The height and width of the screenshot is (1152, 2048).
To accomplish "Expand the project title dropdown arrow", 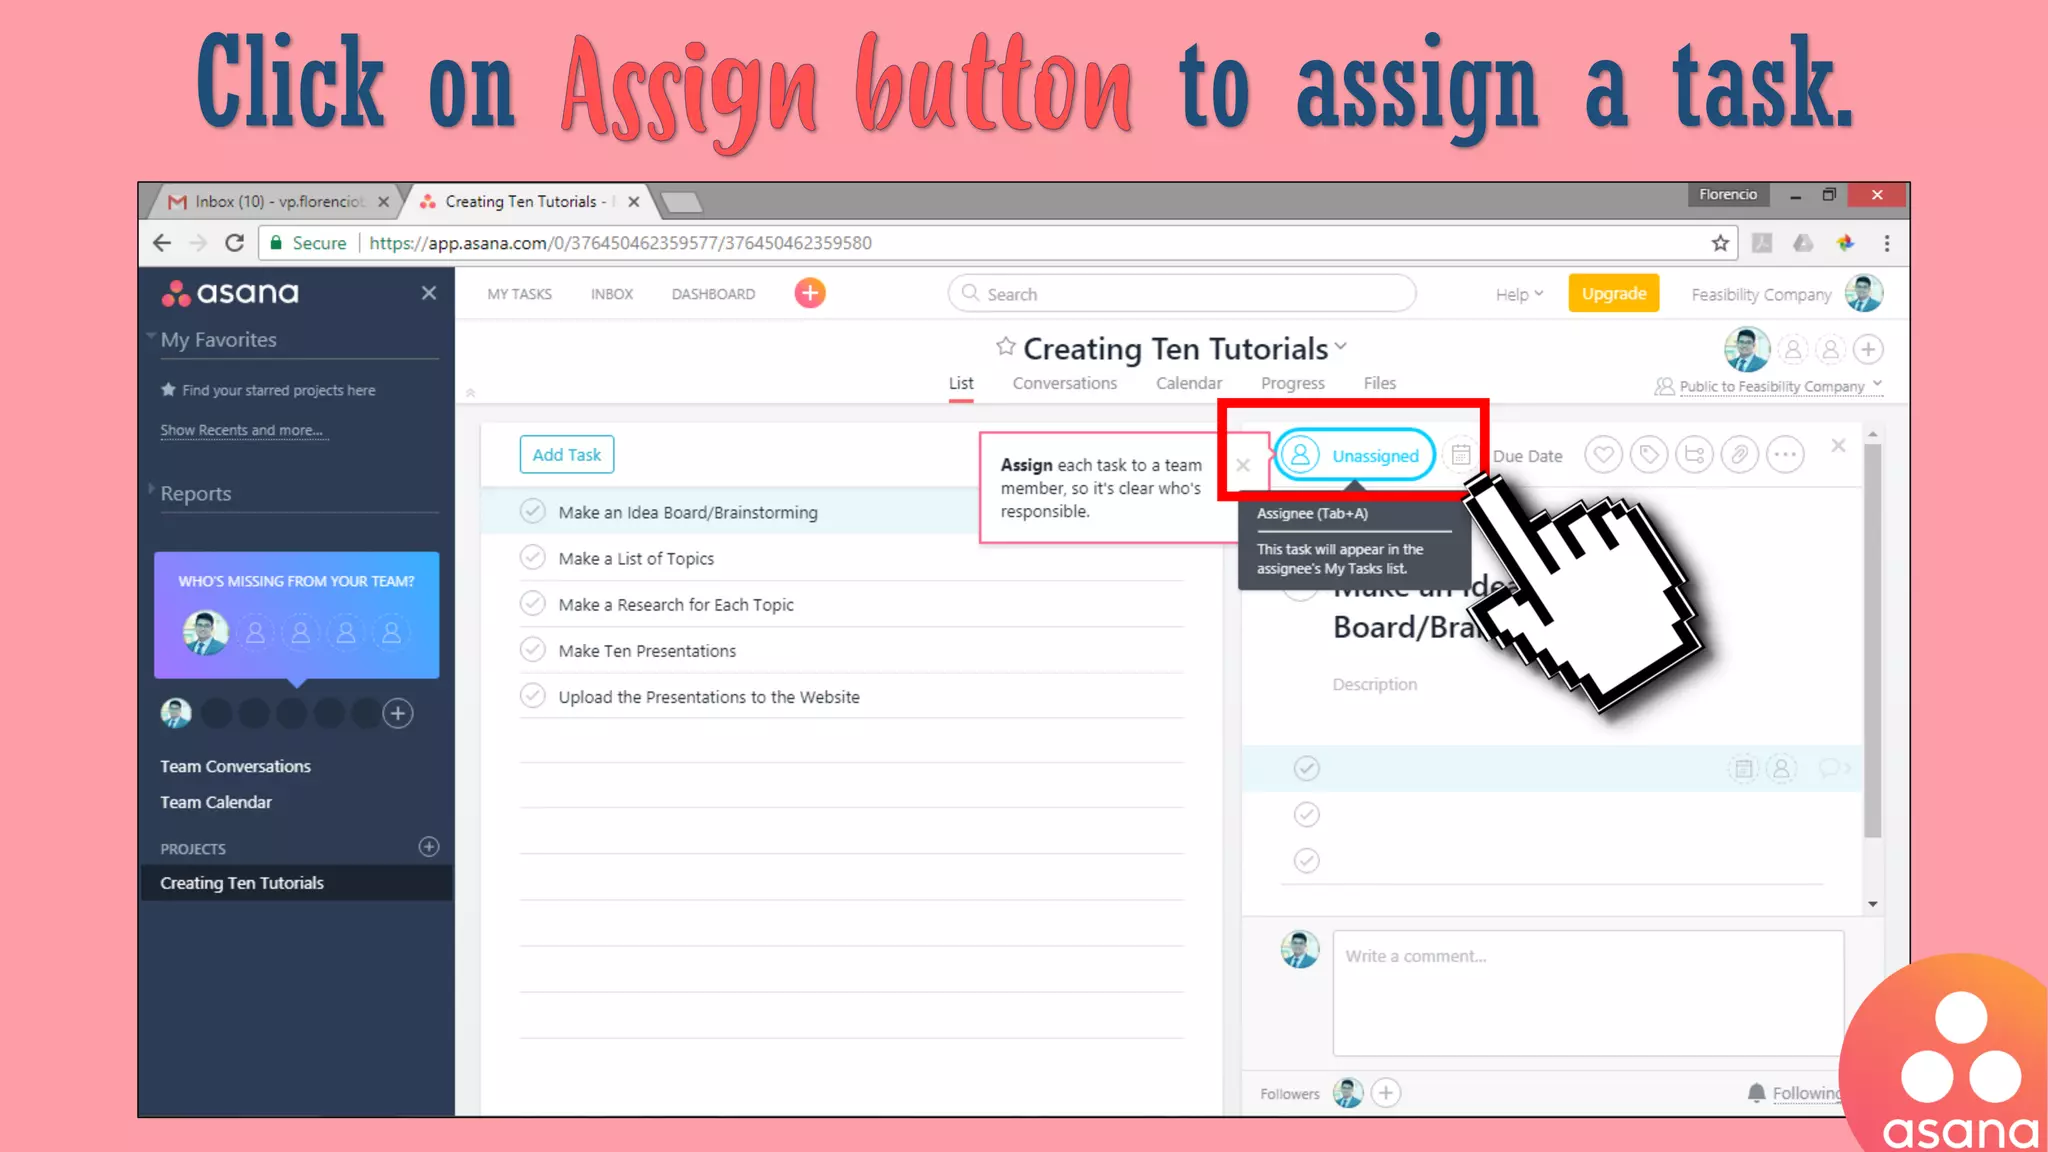I will pos(1341,347).
